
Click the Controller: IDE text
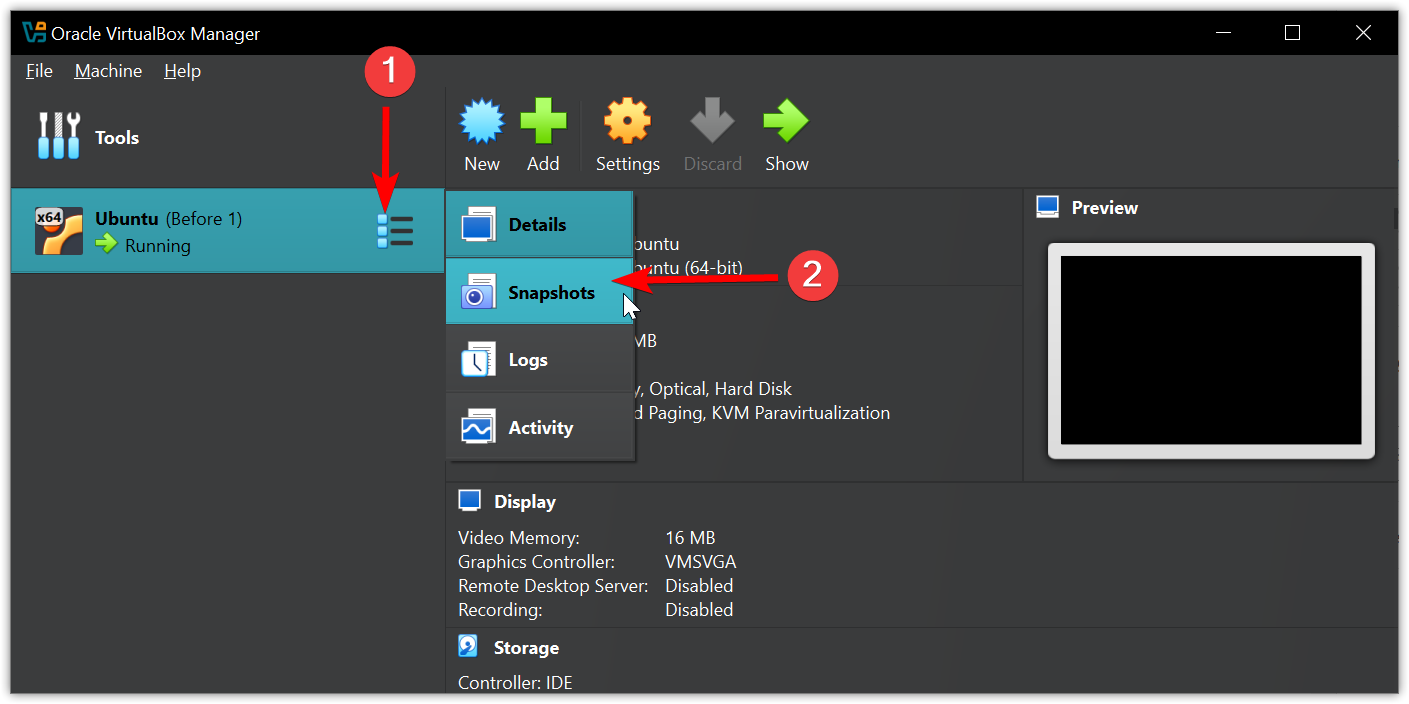[x=515, y=683]
